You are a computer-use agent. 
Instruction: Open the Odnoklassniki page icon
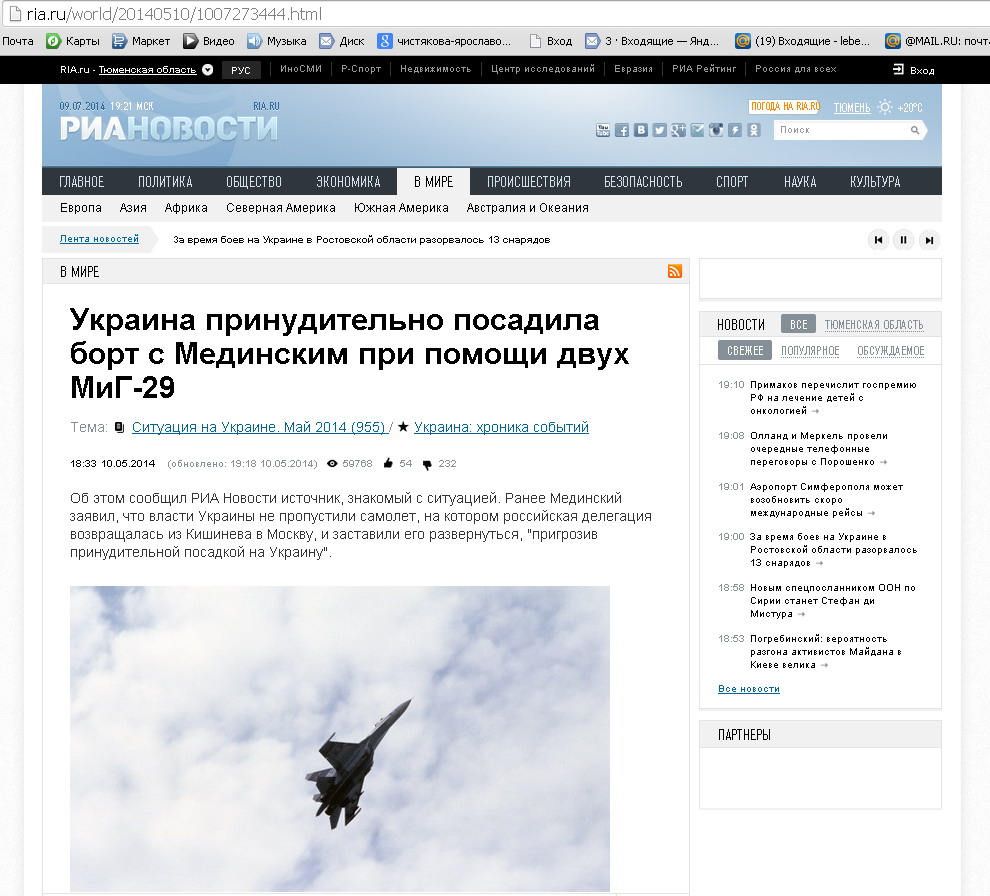754,130
